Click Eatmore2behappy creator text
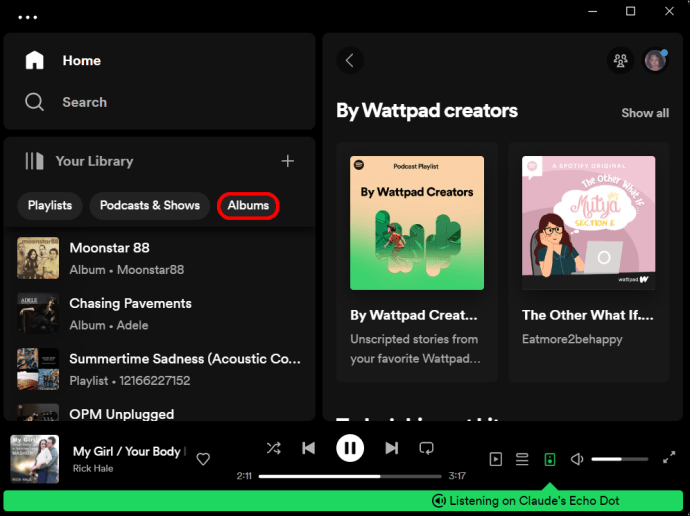This screenshot has width=690, height=516. pos(572,339)
